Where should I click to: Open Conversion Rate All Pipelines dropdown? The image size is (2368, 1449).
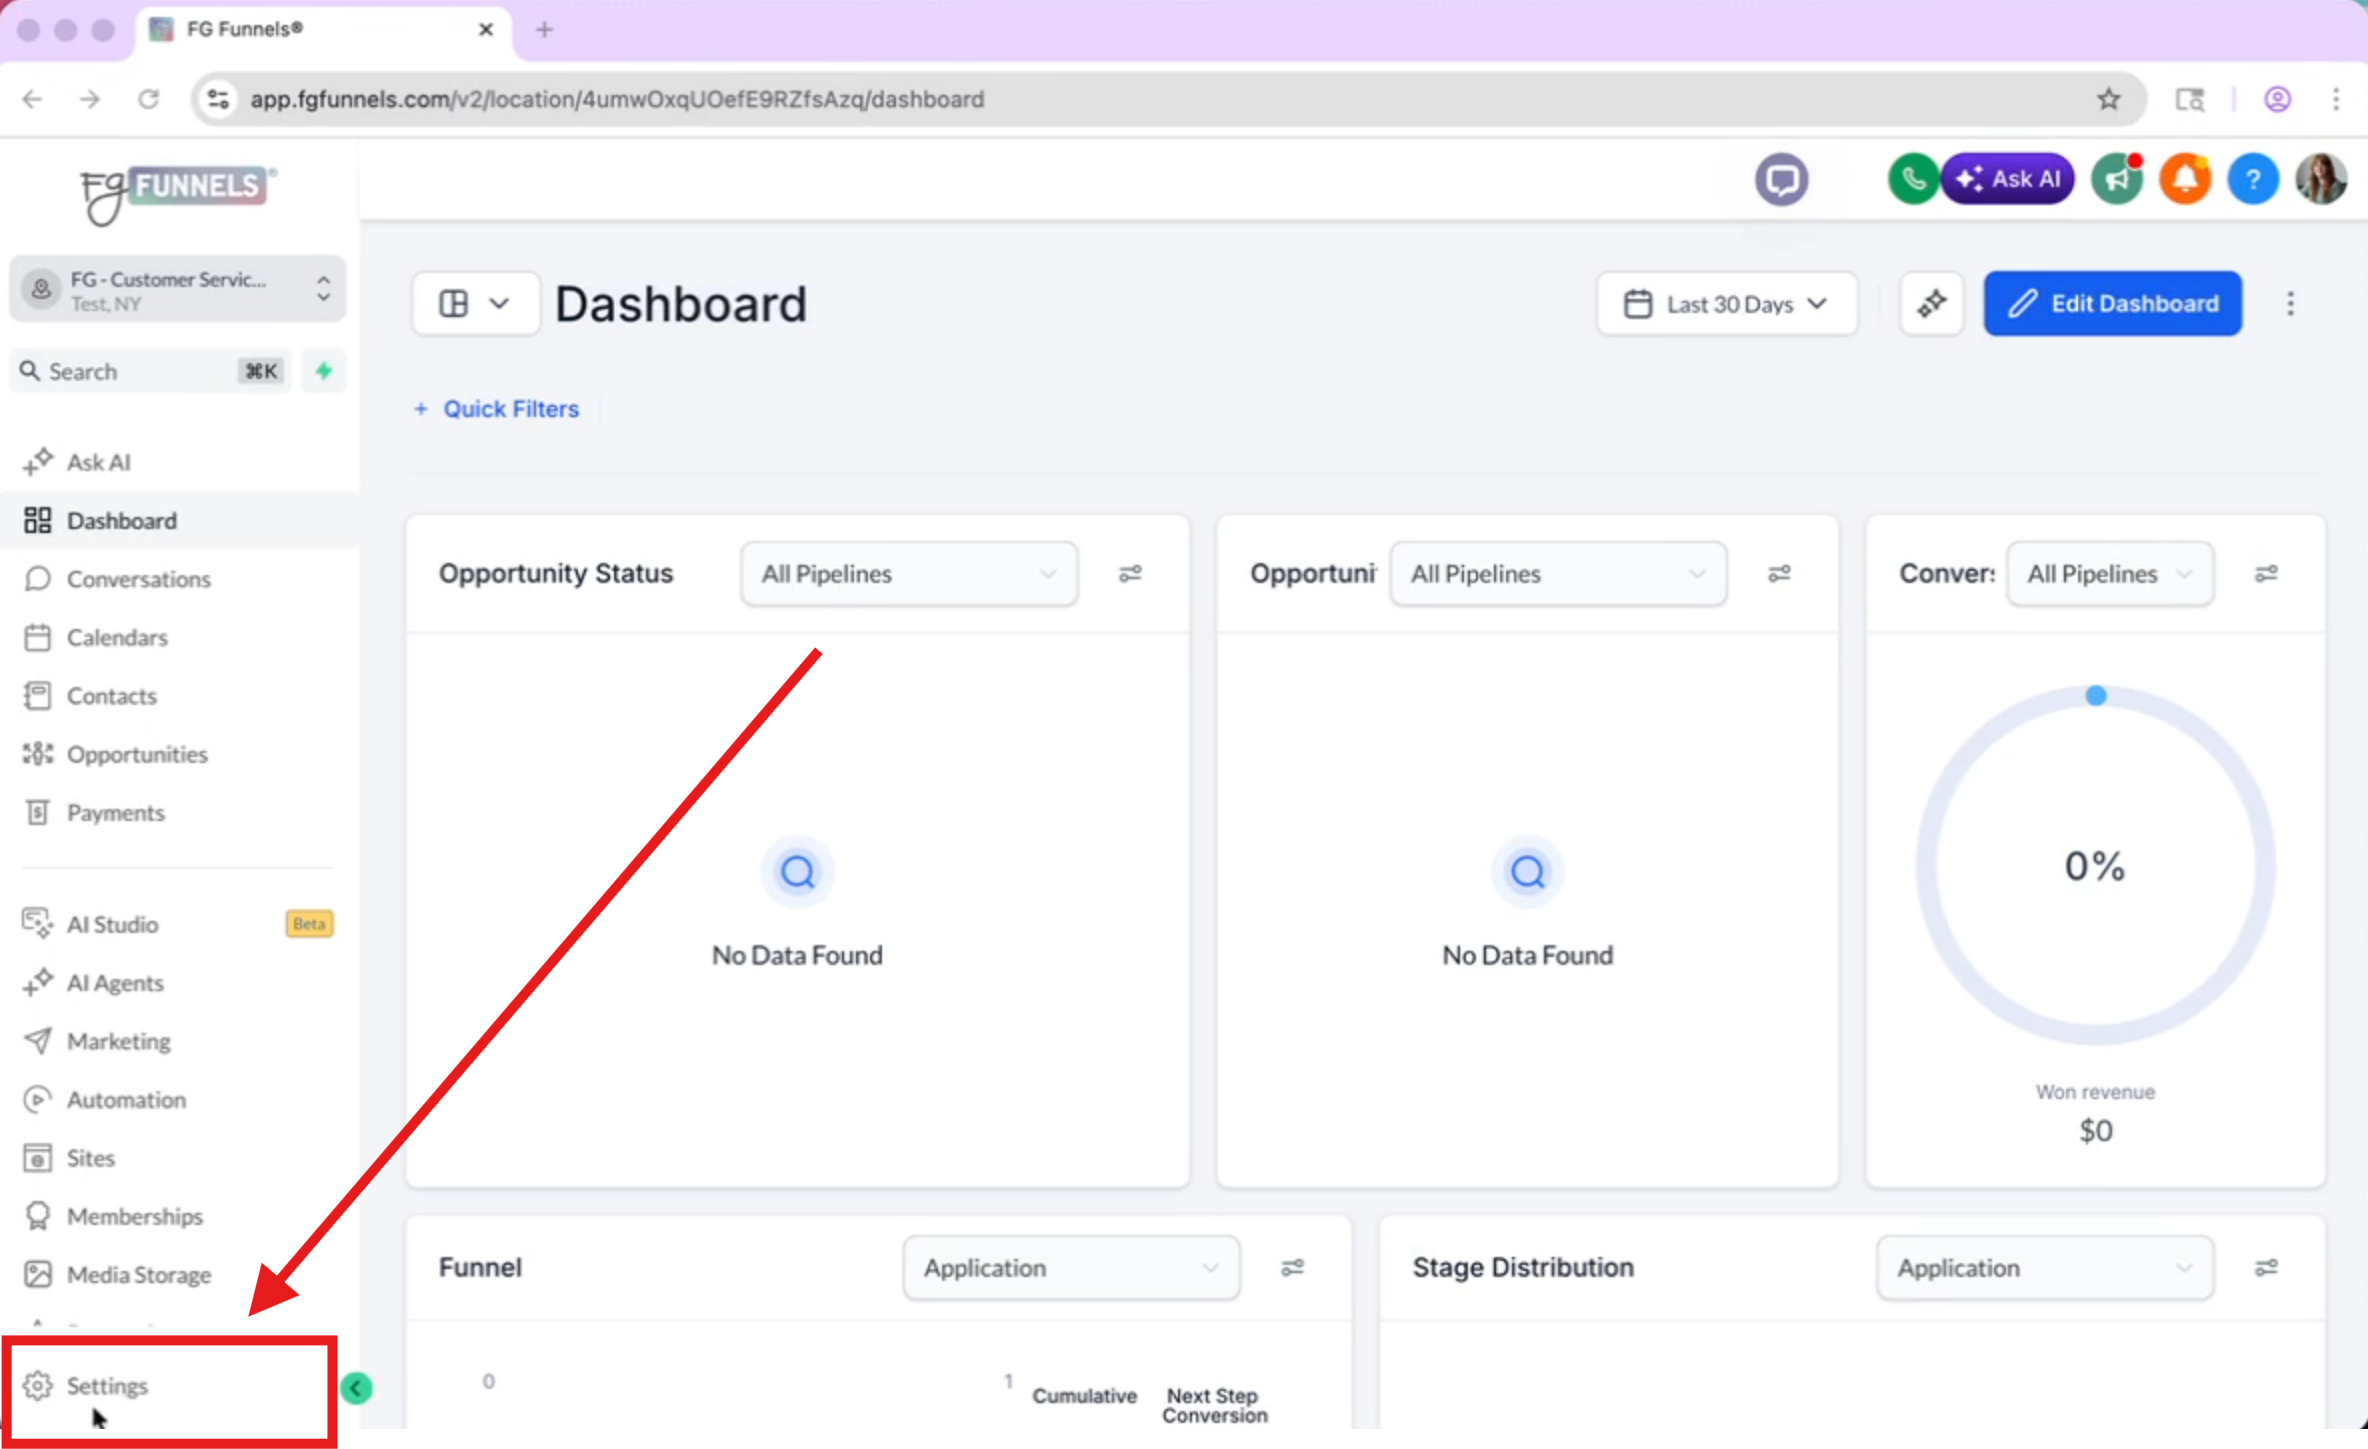pos(2110,574)
